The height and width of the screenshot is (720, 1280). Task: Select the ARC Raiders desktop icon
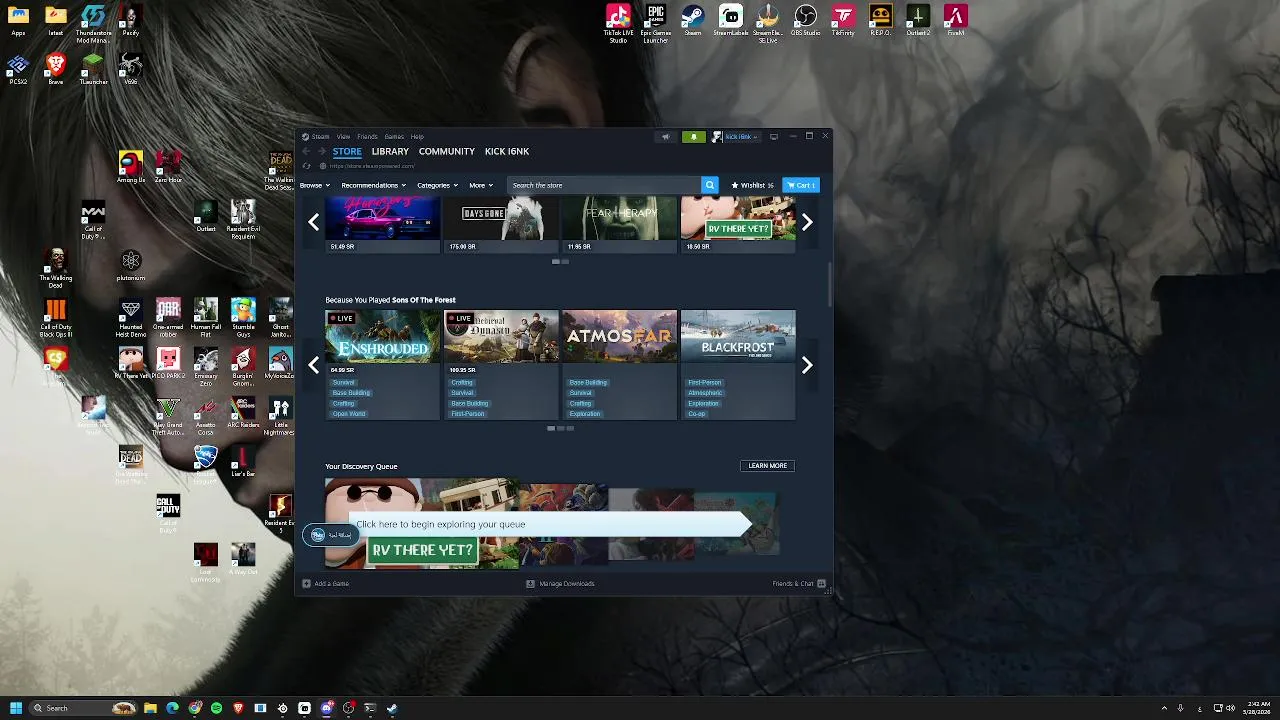point(243,409)
